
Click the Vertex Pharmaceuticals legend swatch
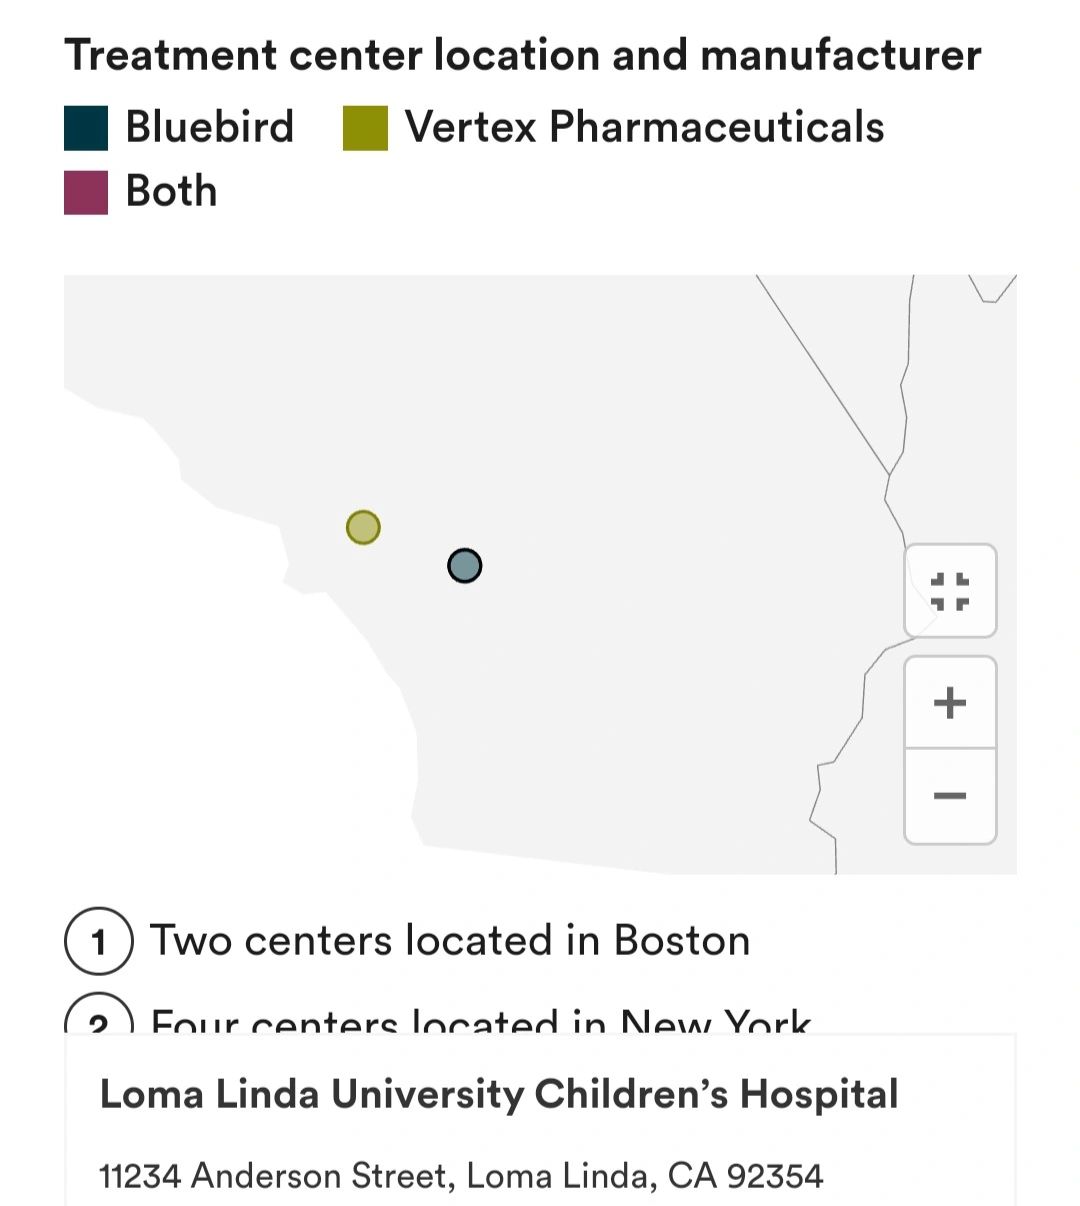[x=365, y=128]
